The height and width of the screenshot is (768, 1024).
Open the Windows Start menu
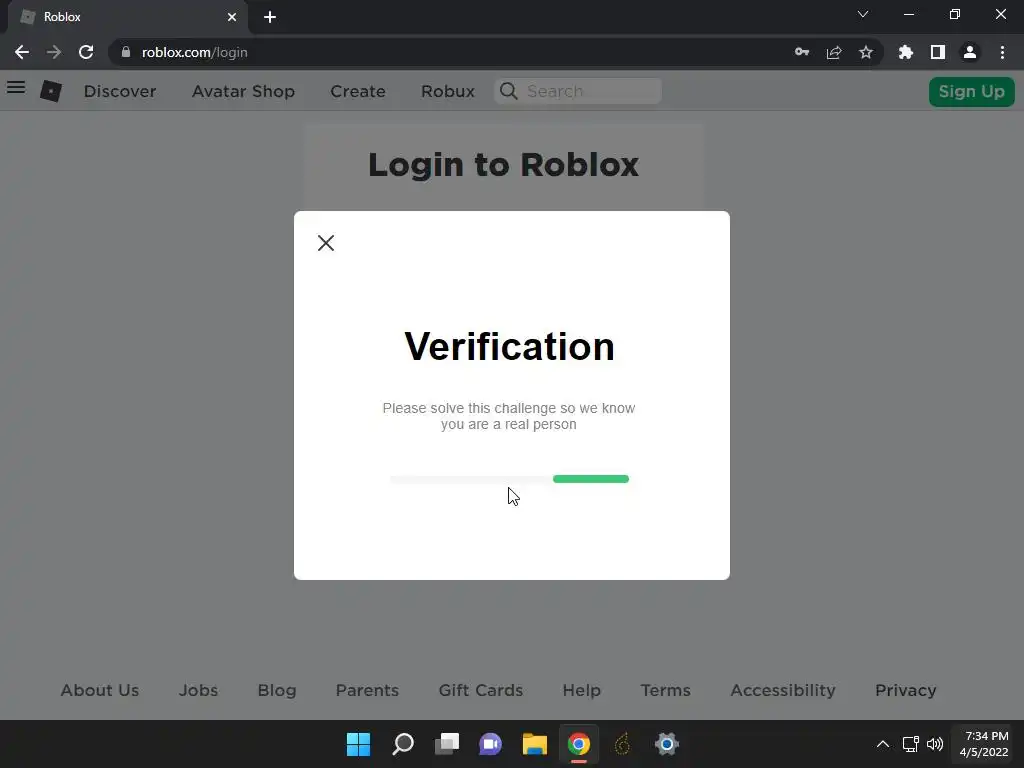point(358,744)
